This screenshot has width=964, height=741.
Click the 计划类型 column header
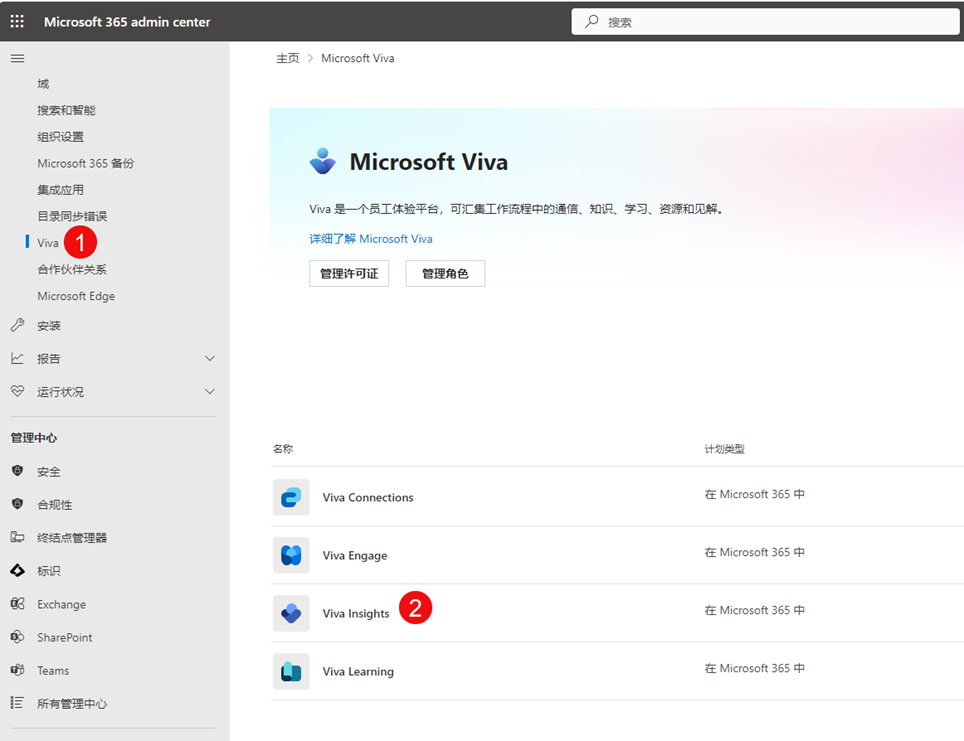724,449
